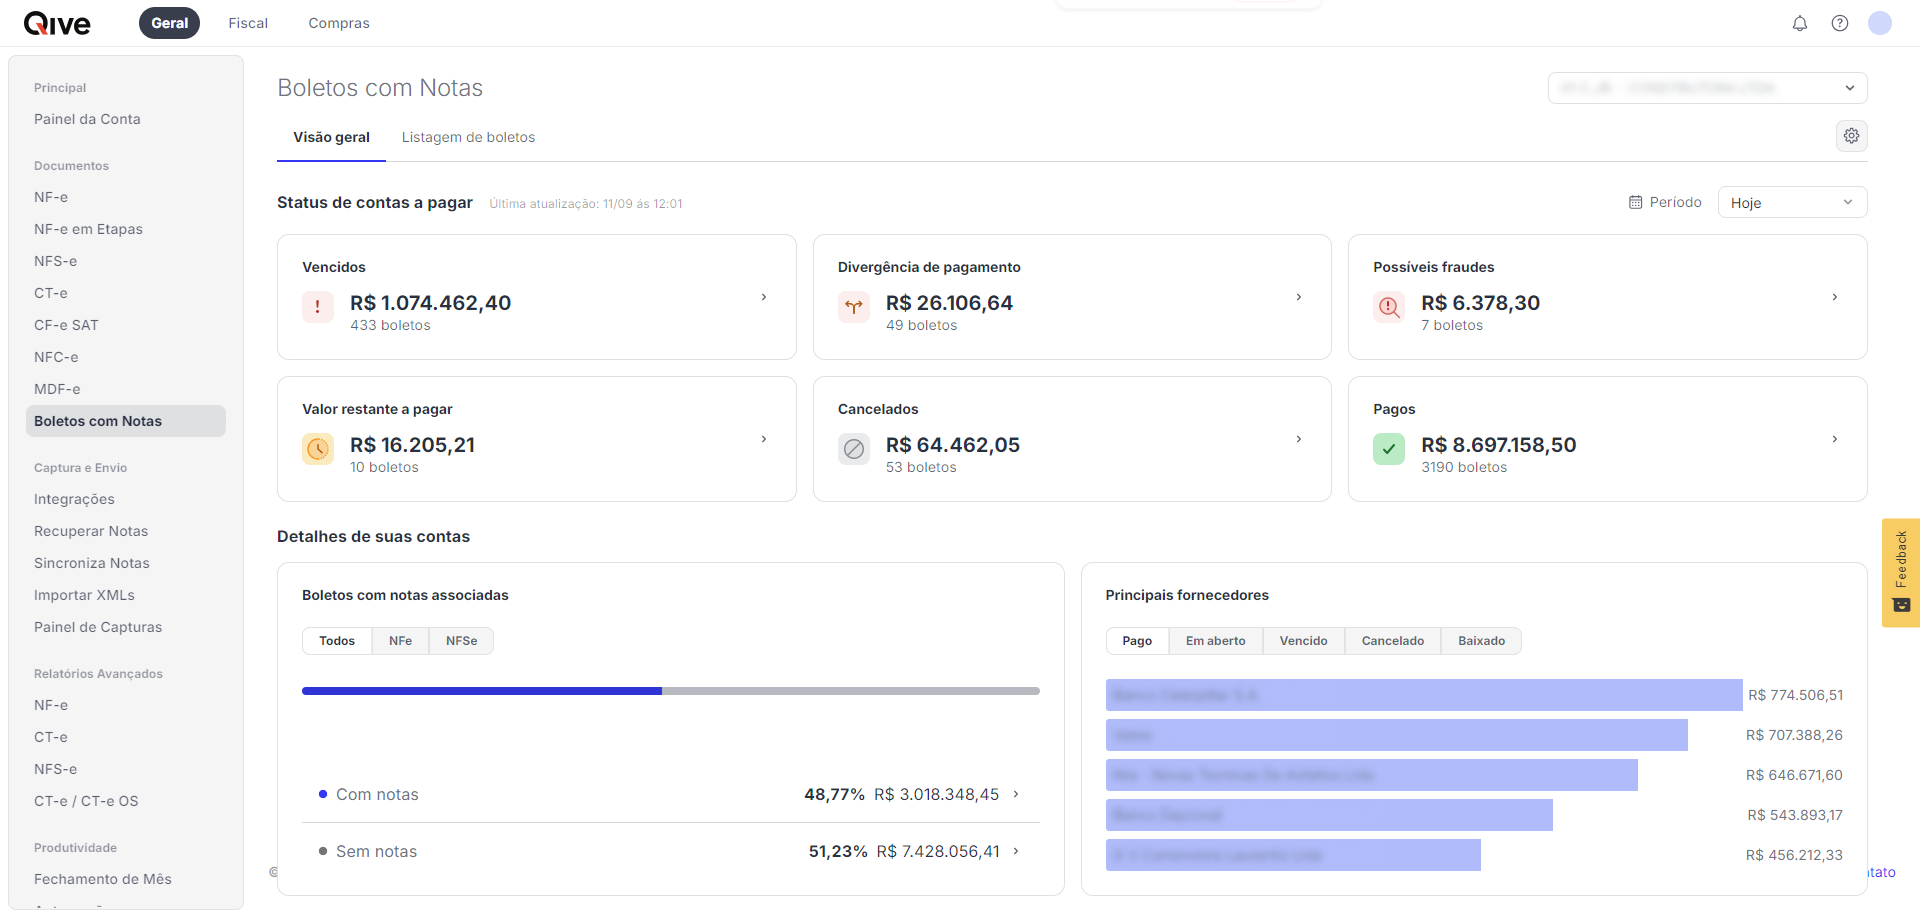Open the Feedback side tab
The width and height of the screenshot is (1920, 917).
coord(1901,572)
